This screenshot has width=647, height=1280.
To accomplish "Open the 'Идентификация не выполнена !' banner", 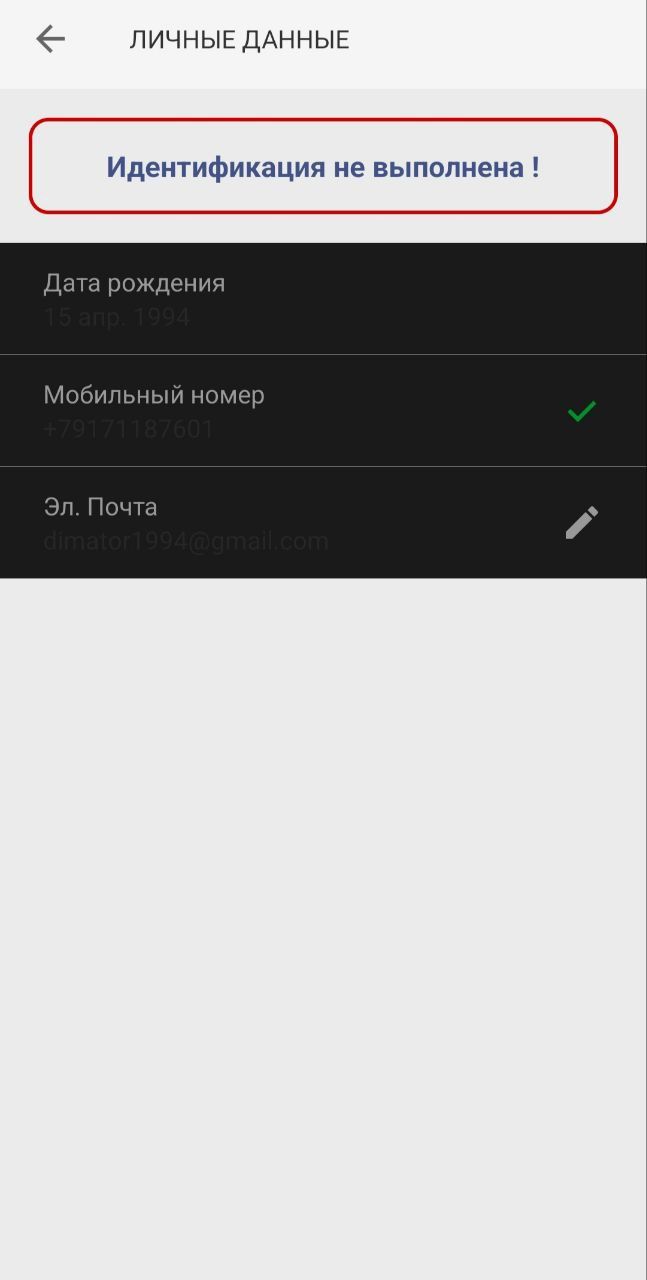I will tap(323, 166).
